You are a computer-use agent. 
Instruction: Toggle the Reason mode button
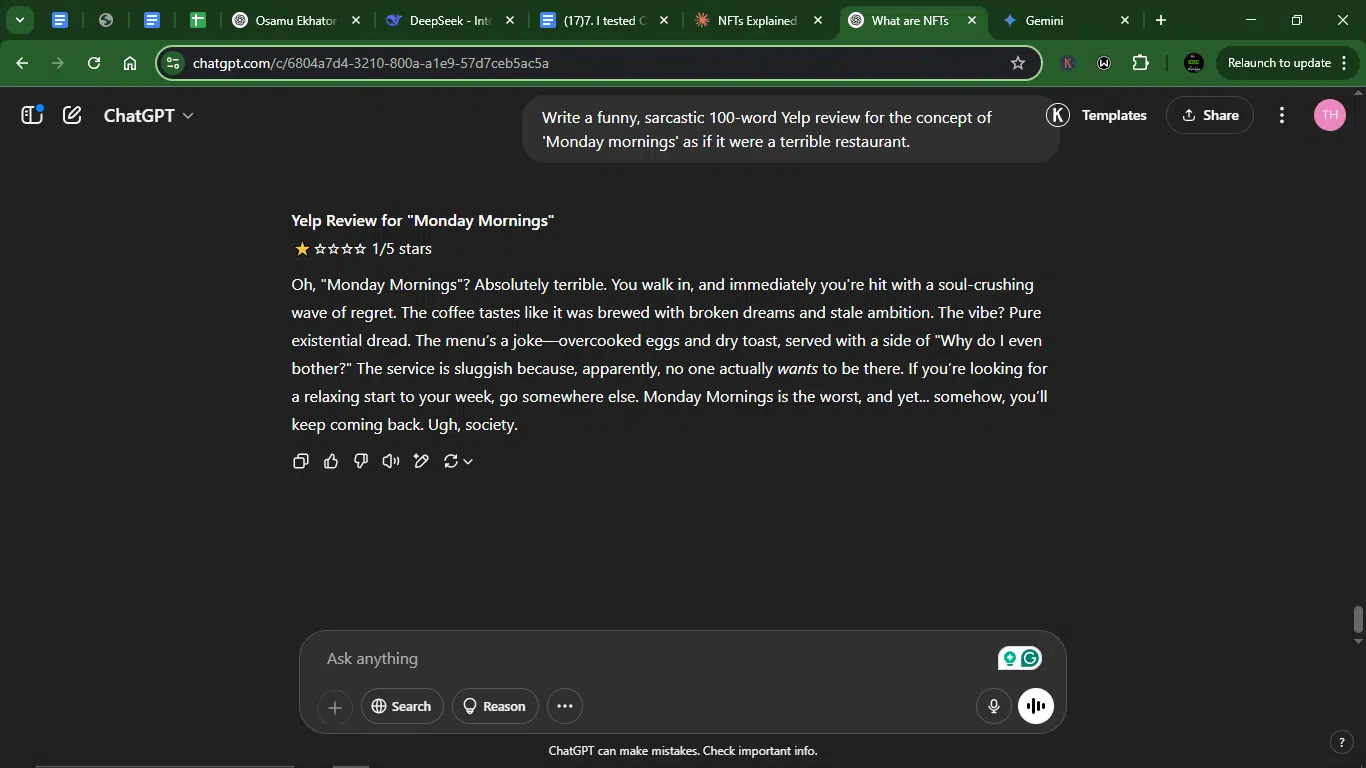pyautogui.click(x=495, y=706)
